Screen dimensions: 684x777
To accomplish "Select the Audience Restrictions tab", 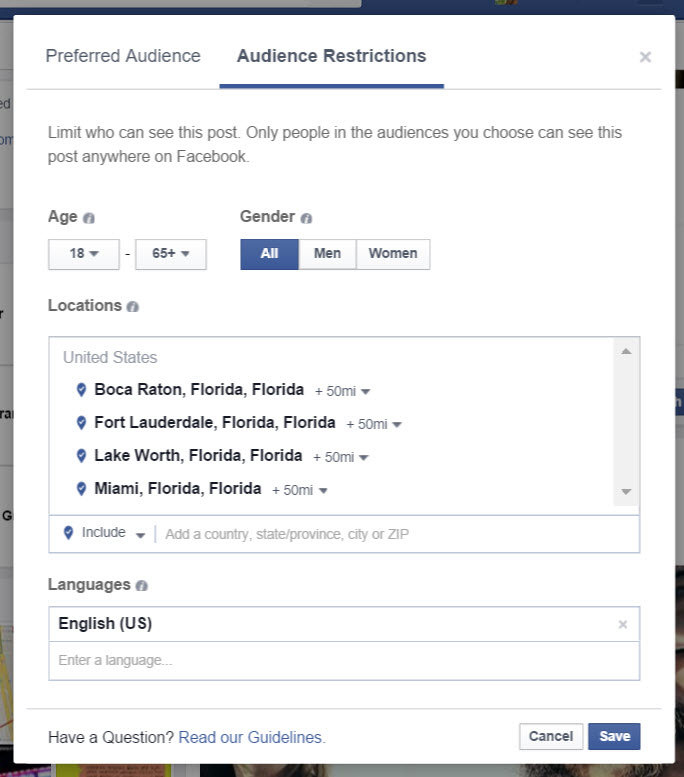I will 332,56.
